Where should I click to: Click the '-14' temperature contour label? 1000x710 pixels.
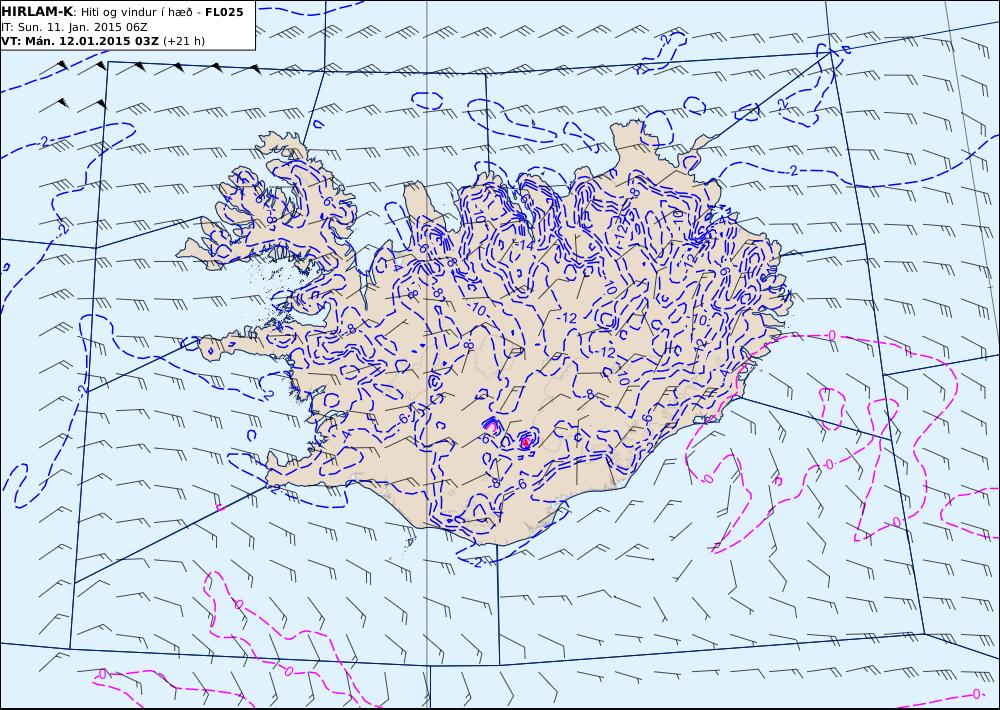pos(524,244)
